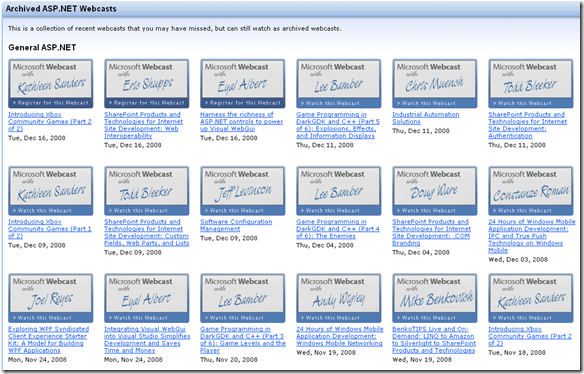This screenshot has height=374, width=584.
Task: Click the date 'Wed, Dec 03, 2008'
Action: point(518,260)
